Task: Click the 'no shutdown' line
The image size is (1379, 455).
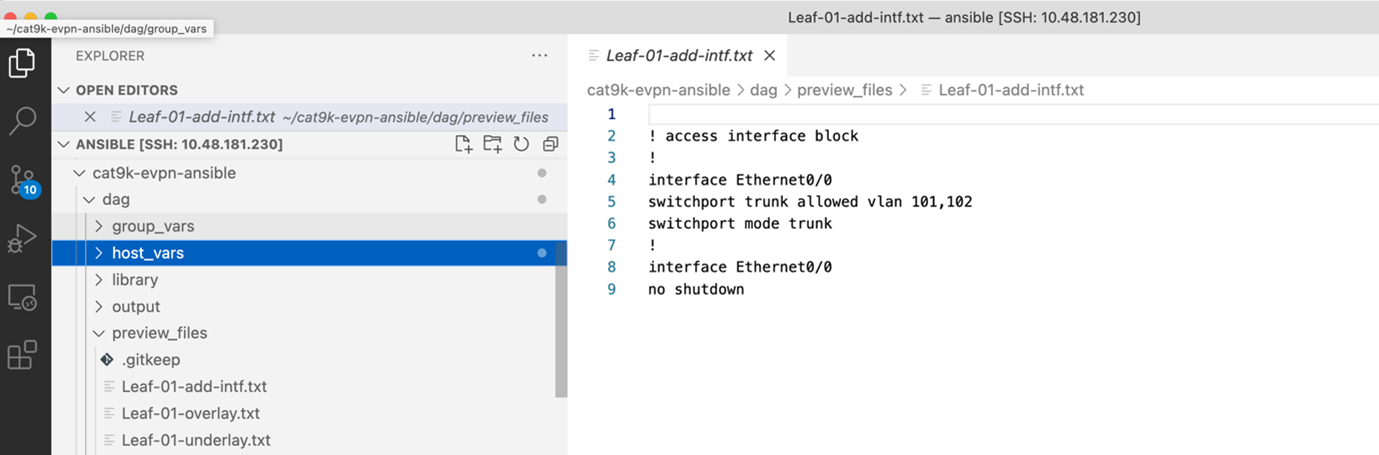Action: tap(696, 290)
